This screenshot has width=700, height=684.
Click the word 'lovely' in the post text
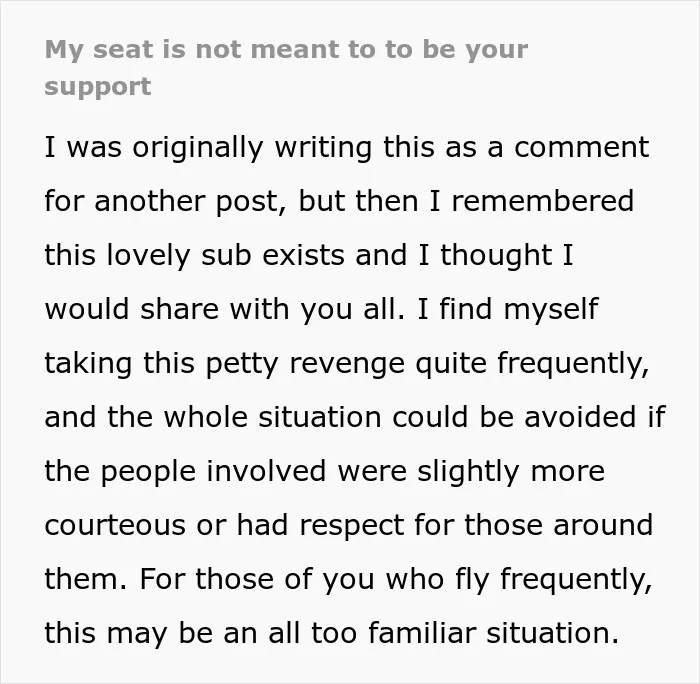click(148, 256)
